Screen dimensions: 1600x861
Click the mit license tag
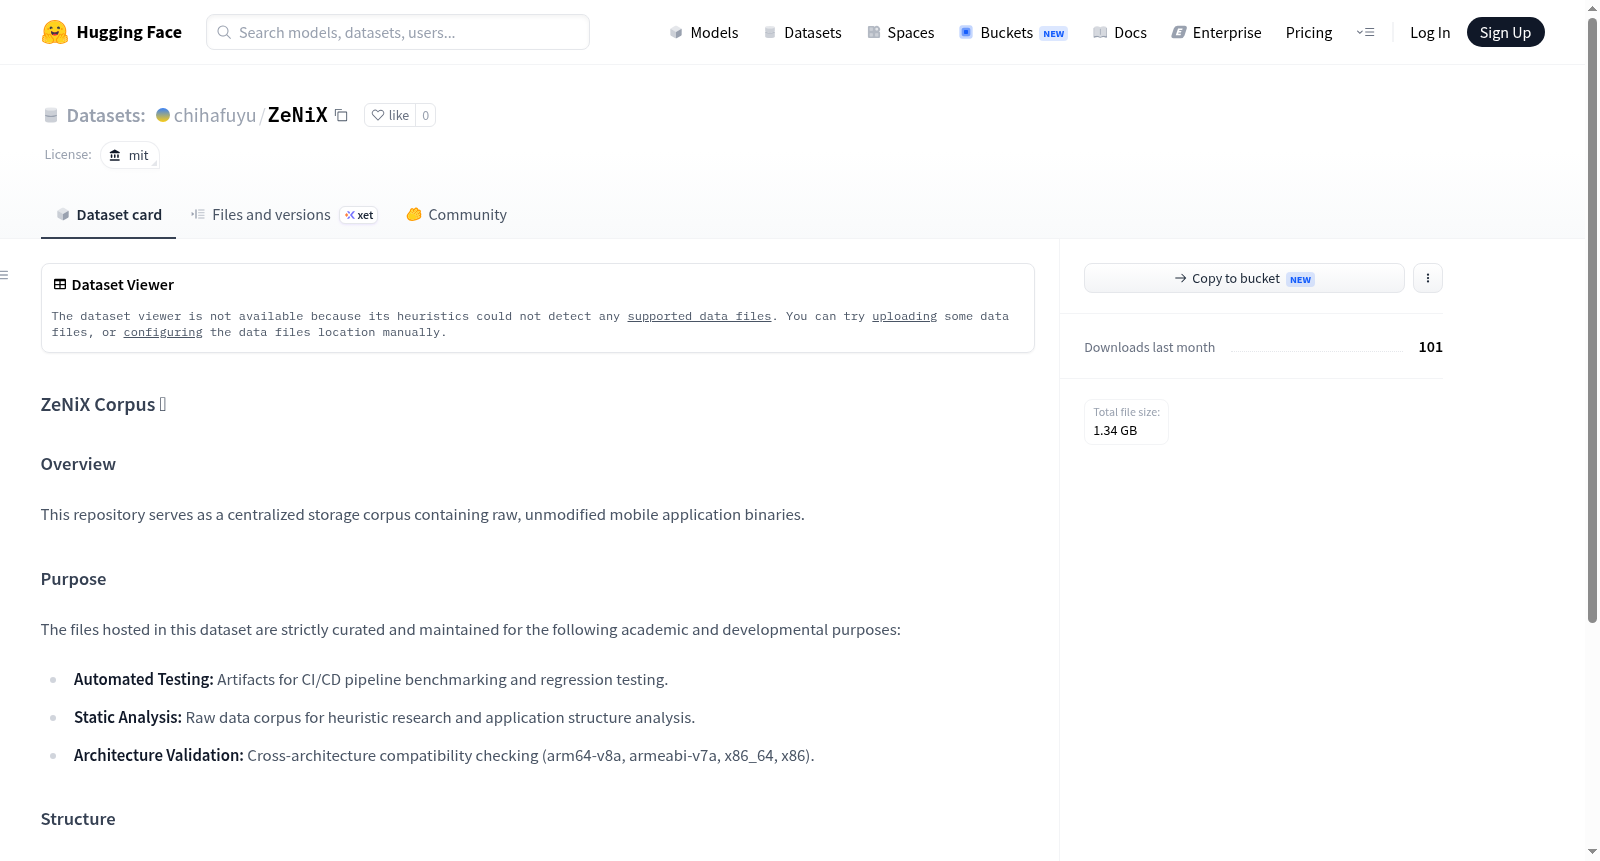point(130,155)
